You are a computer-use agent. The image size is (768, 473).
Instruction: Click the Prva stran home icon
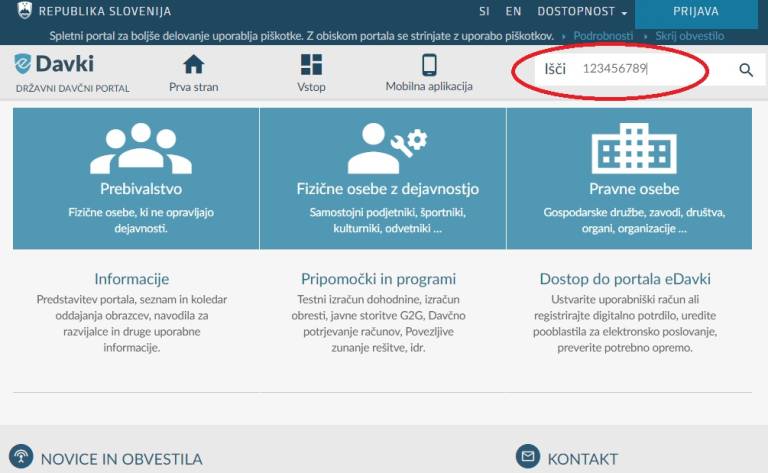193,64
